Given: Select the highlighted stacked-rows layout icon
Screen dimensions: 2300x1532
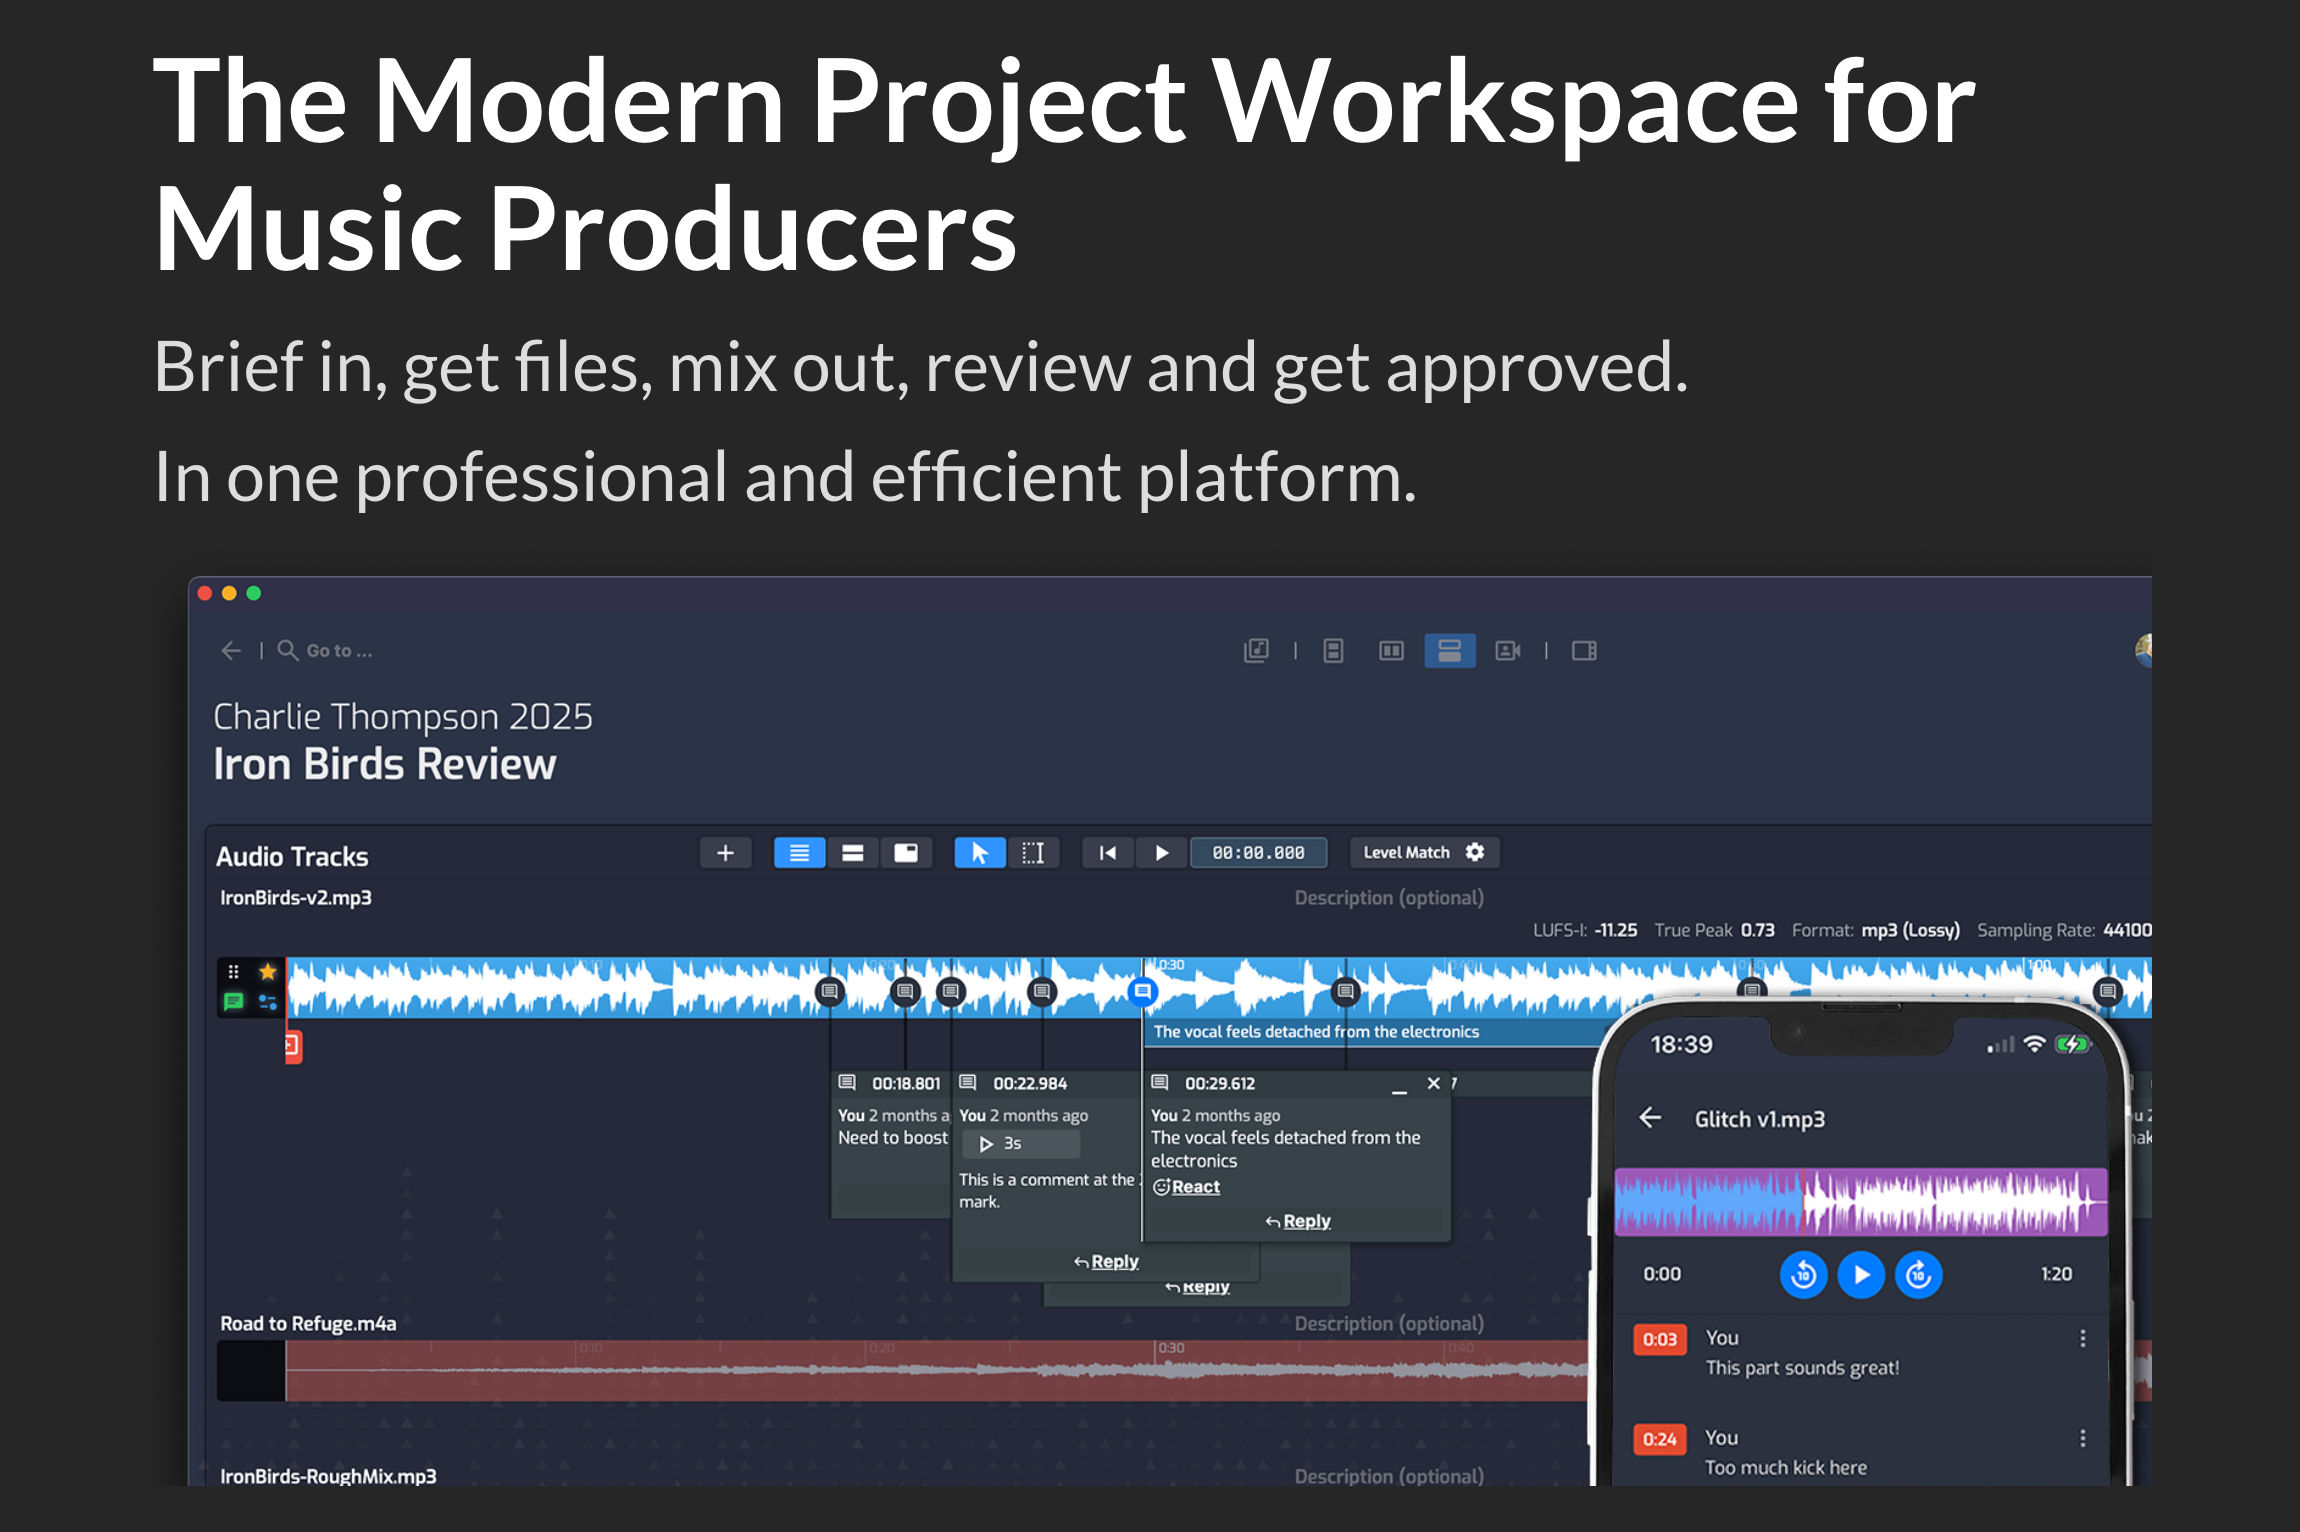Looking at the screenshot, I should 1450,651.
